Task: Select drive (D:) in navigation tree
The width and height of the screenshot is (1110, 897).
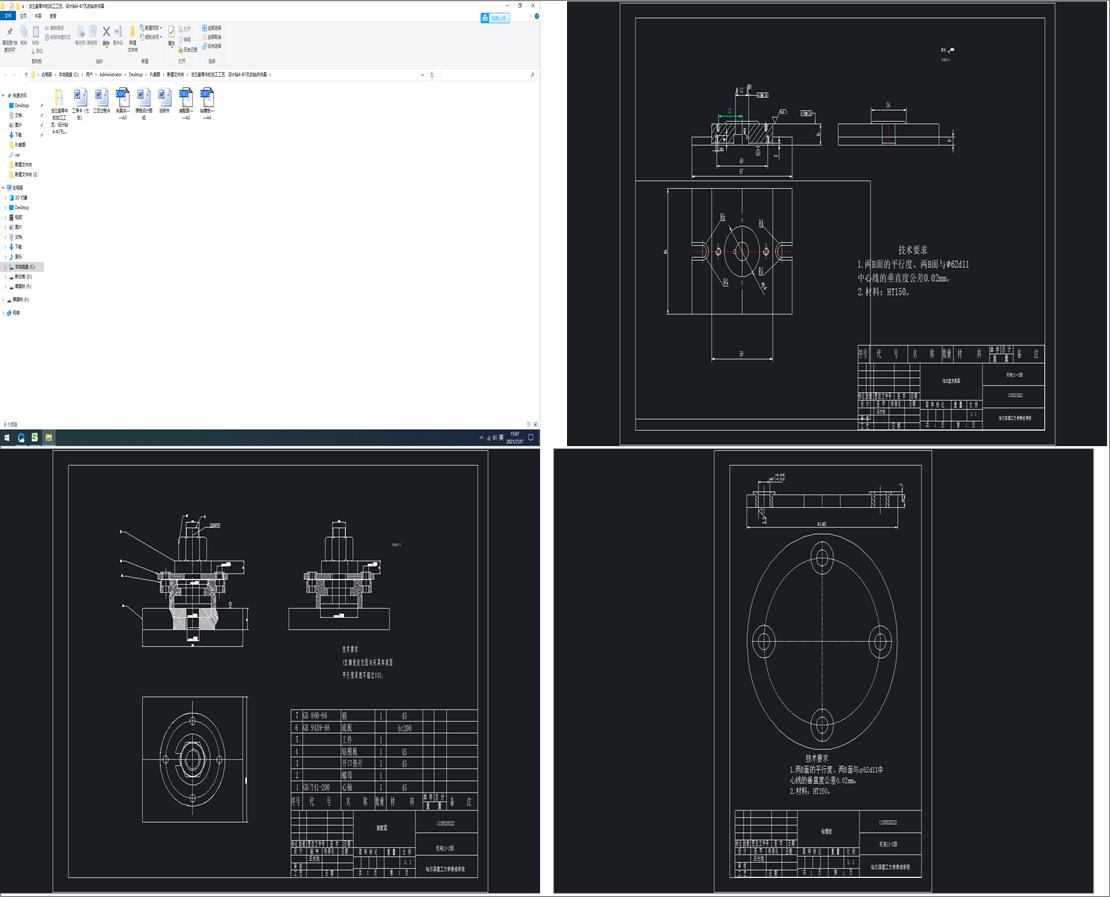Action: pyautogui.click(x=20, y=277)
